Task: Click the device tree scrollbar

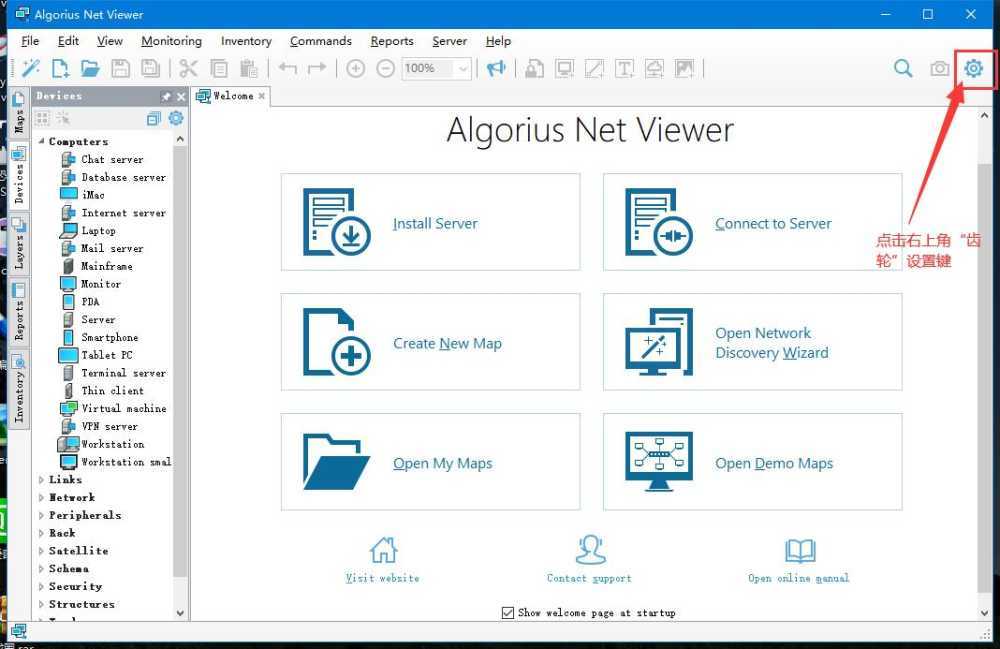Action: tap(182, 350)
